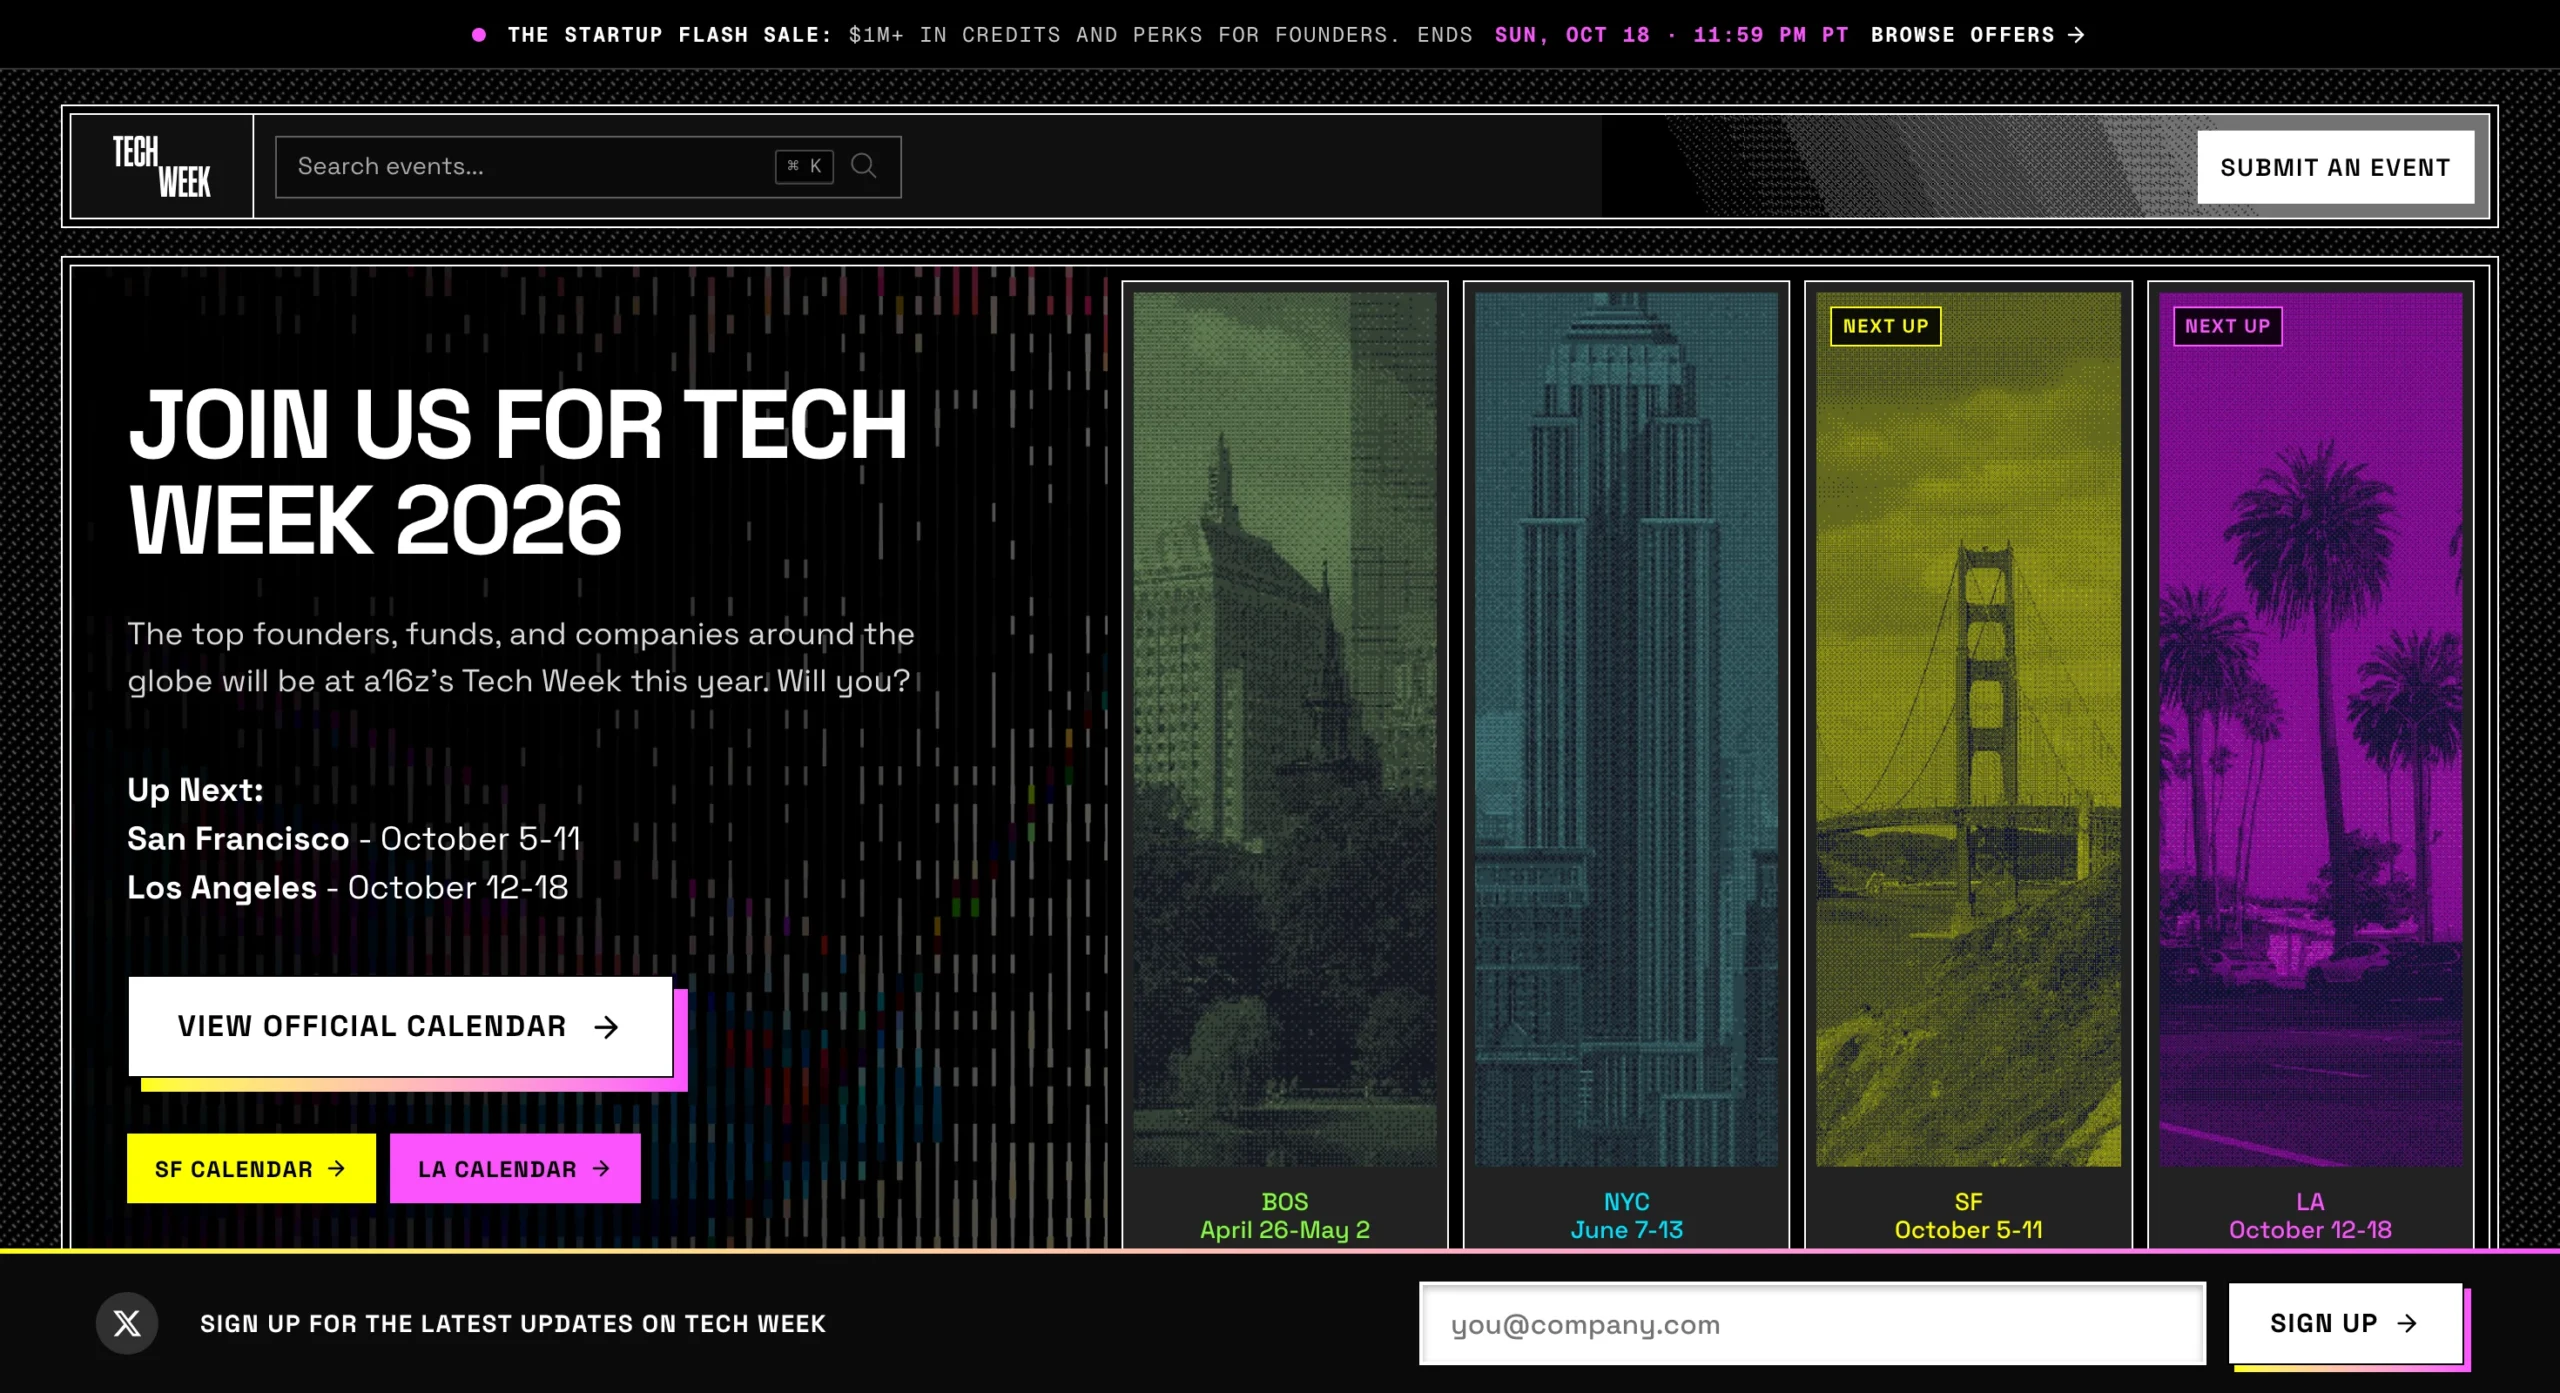Click the Sign Up button
2560x1393 pixels.
pos(2345,1323)
